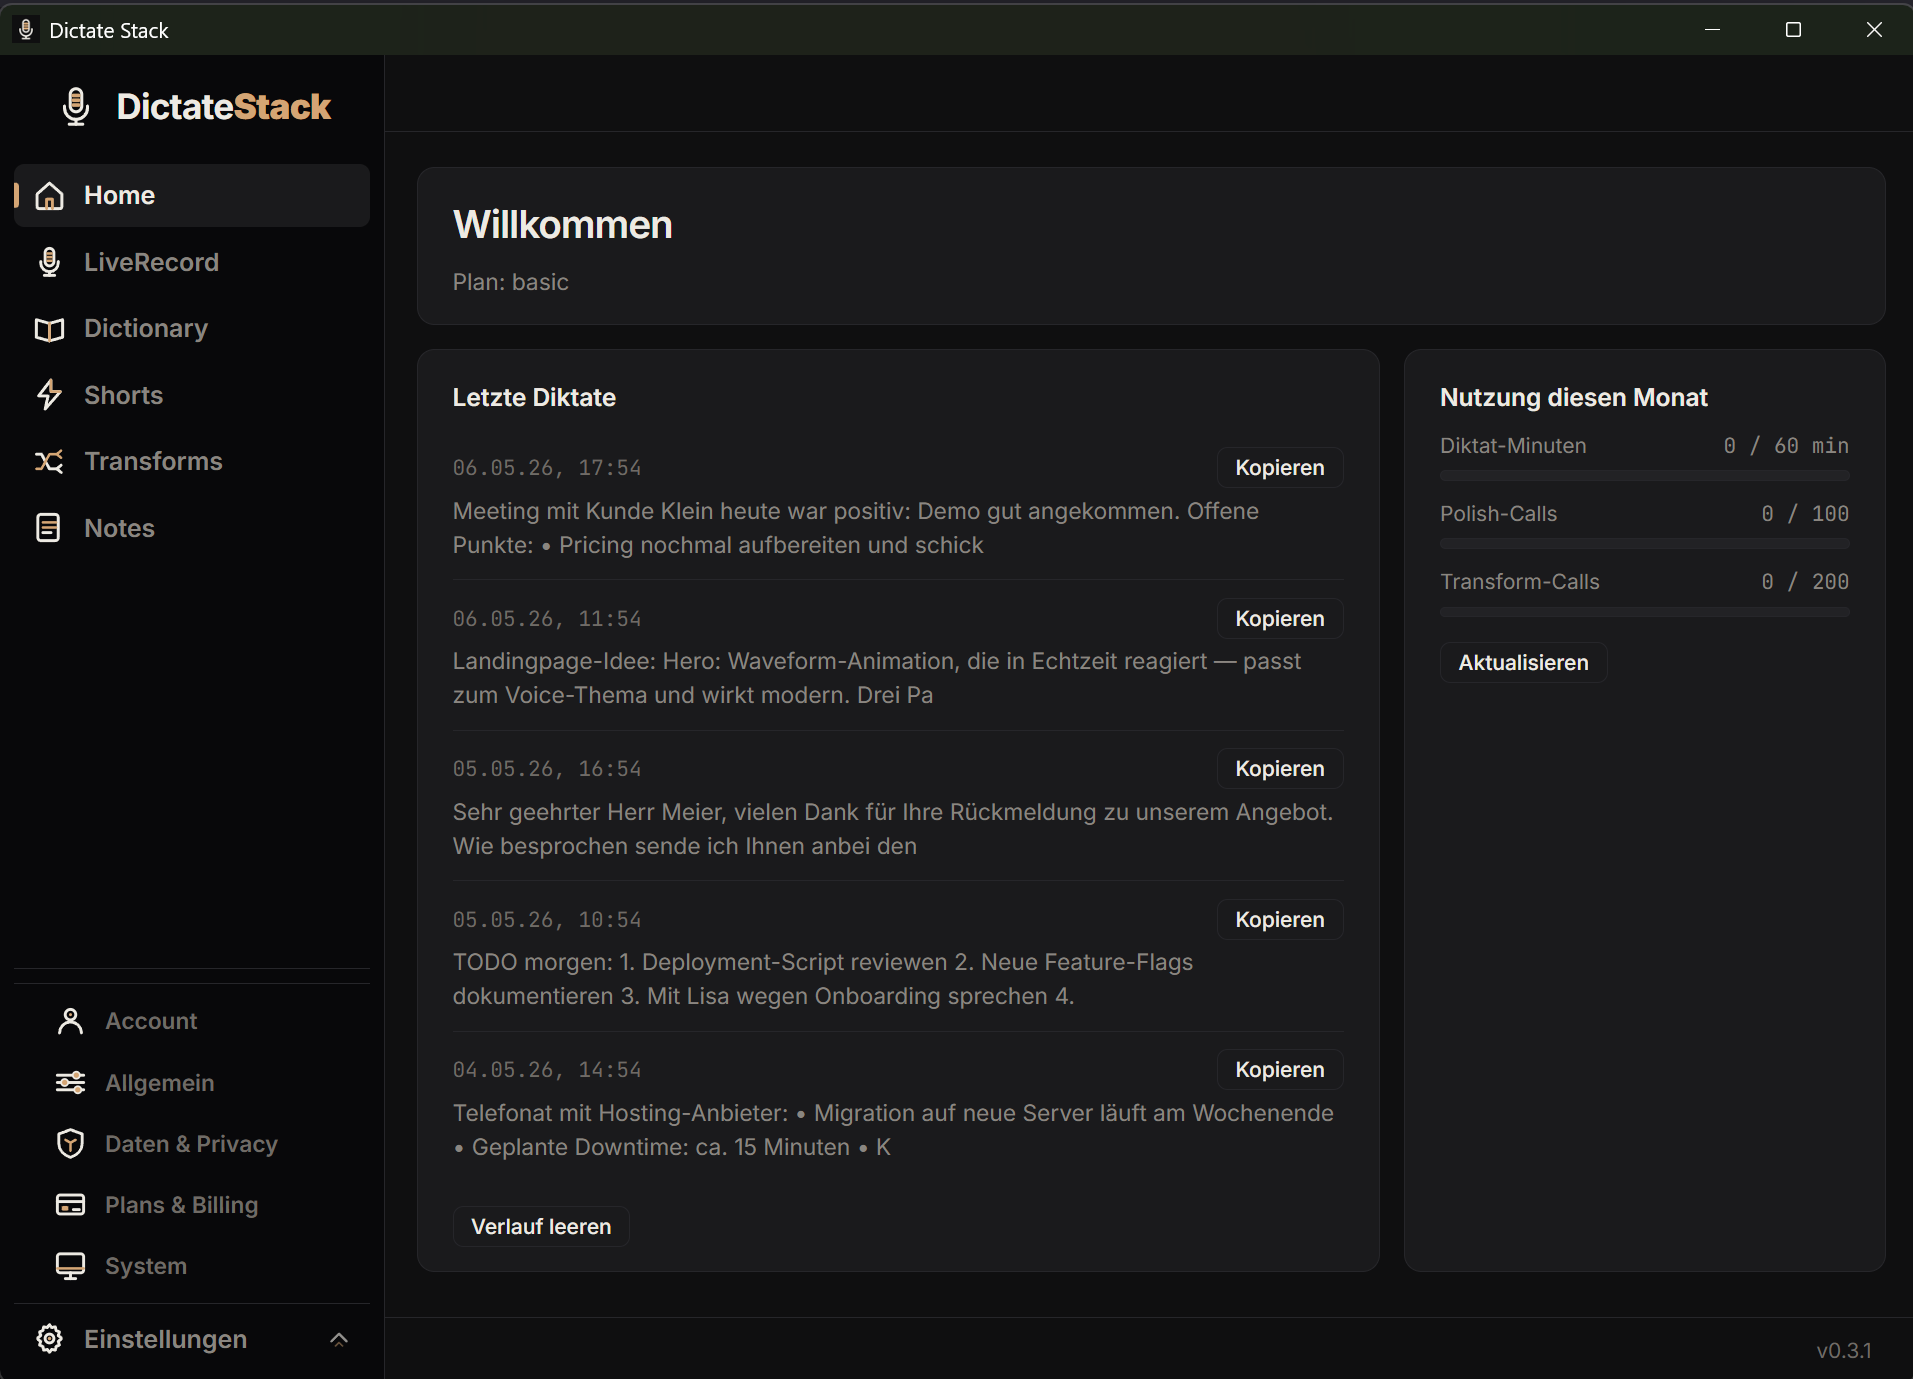Open the Notes page

pyautogui.click(x=192, y=528)
